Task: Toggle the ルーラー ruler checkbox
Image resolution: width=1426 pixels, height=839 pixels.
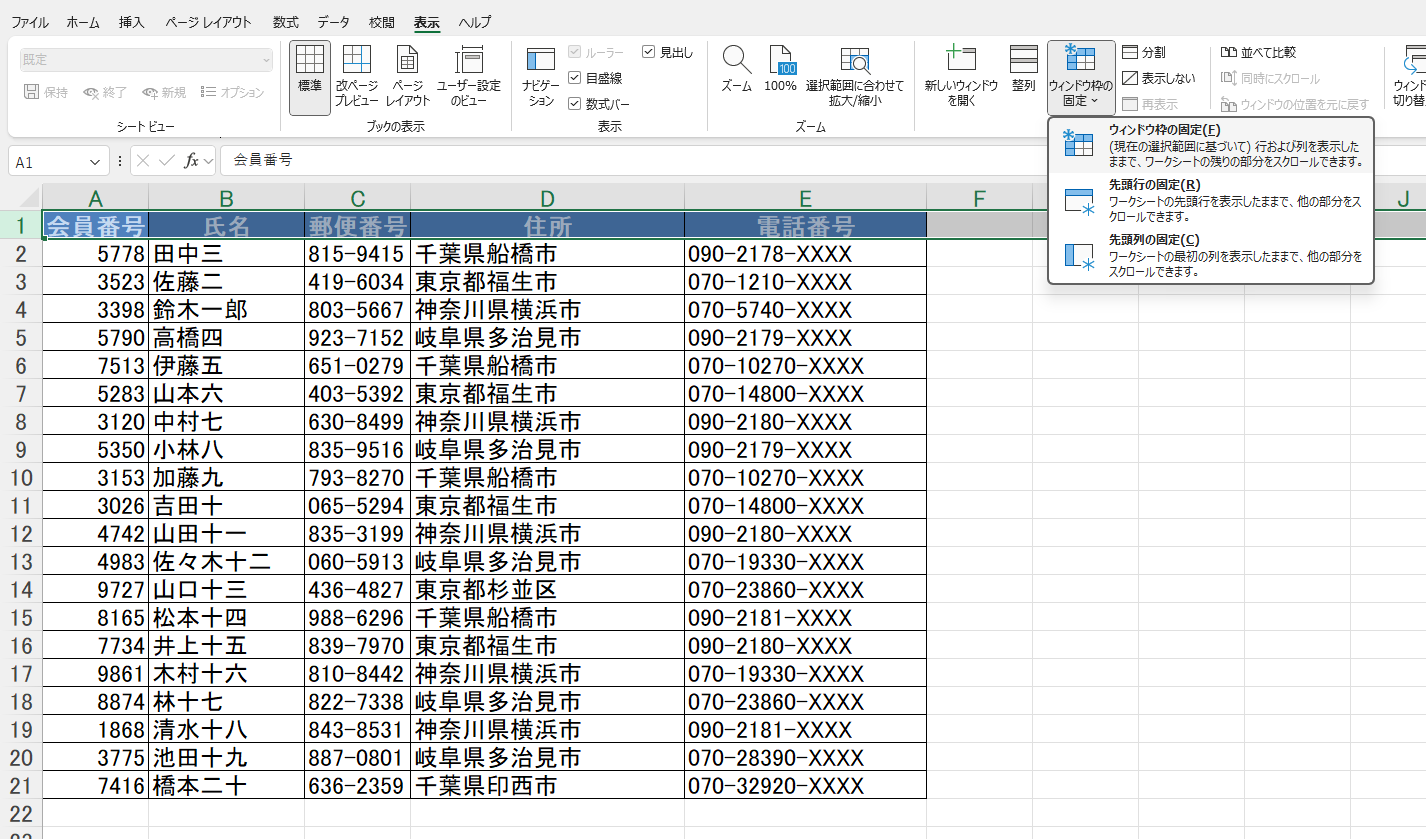Action: point(574,52)
